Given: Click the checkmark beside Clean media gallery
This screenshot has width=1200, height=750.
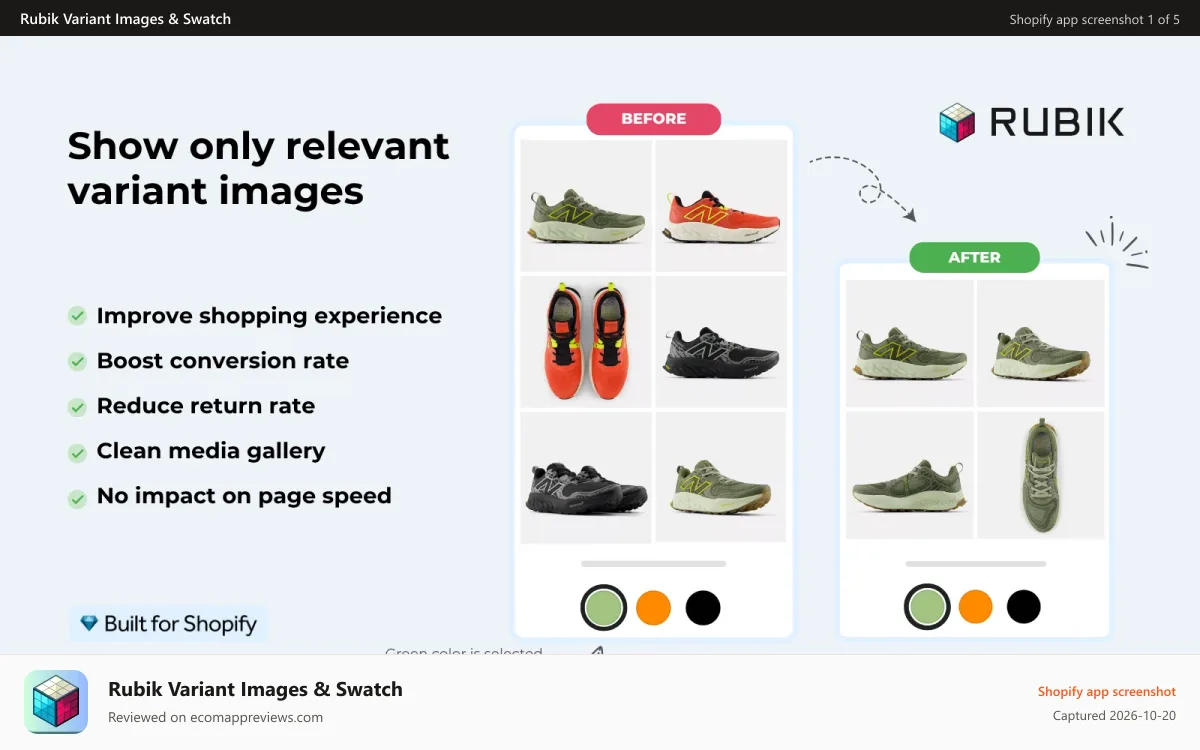Looking at the screenshot, I should tap(77, 452).
